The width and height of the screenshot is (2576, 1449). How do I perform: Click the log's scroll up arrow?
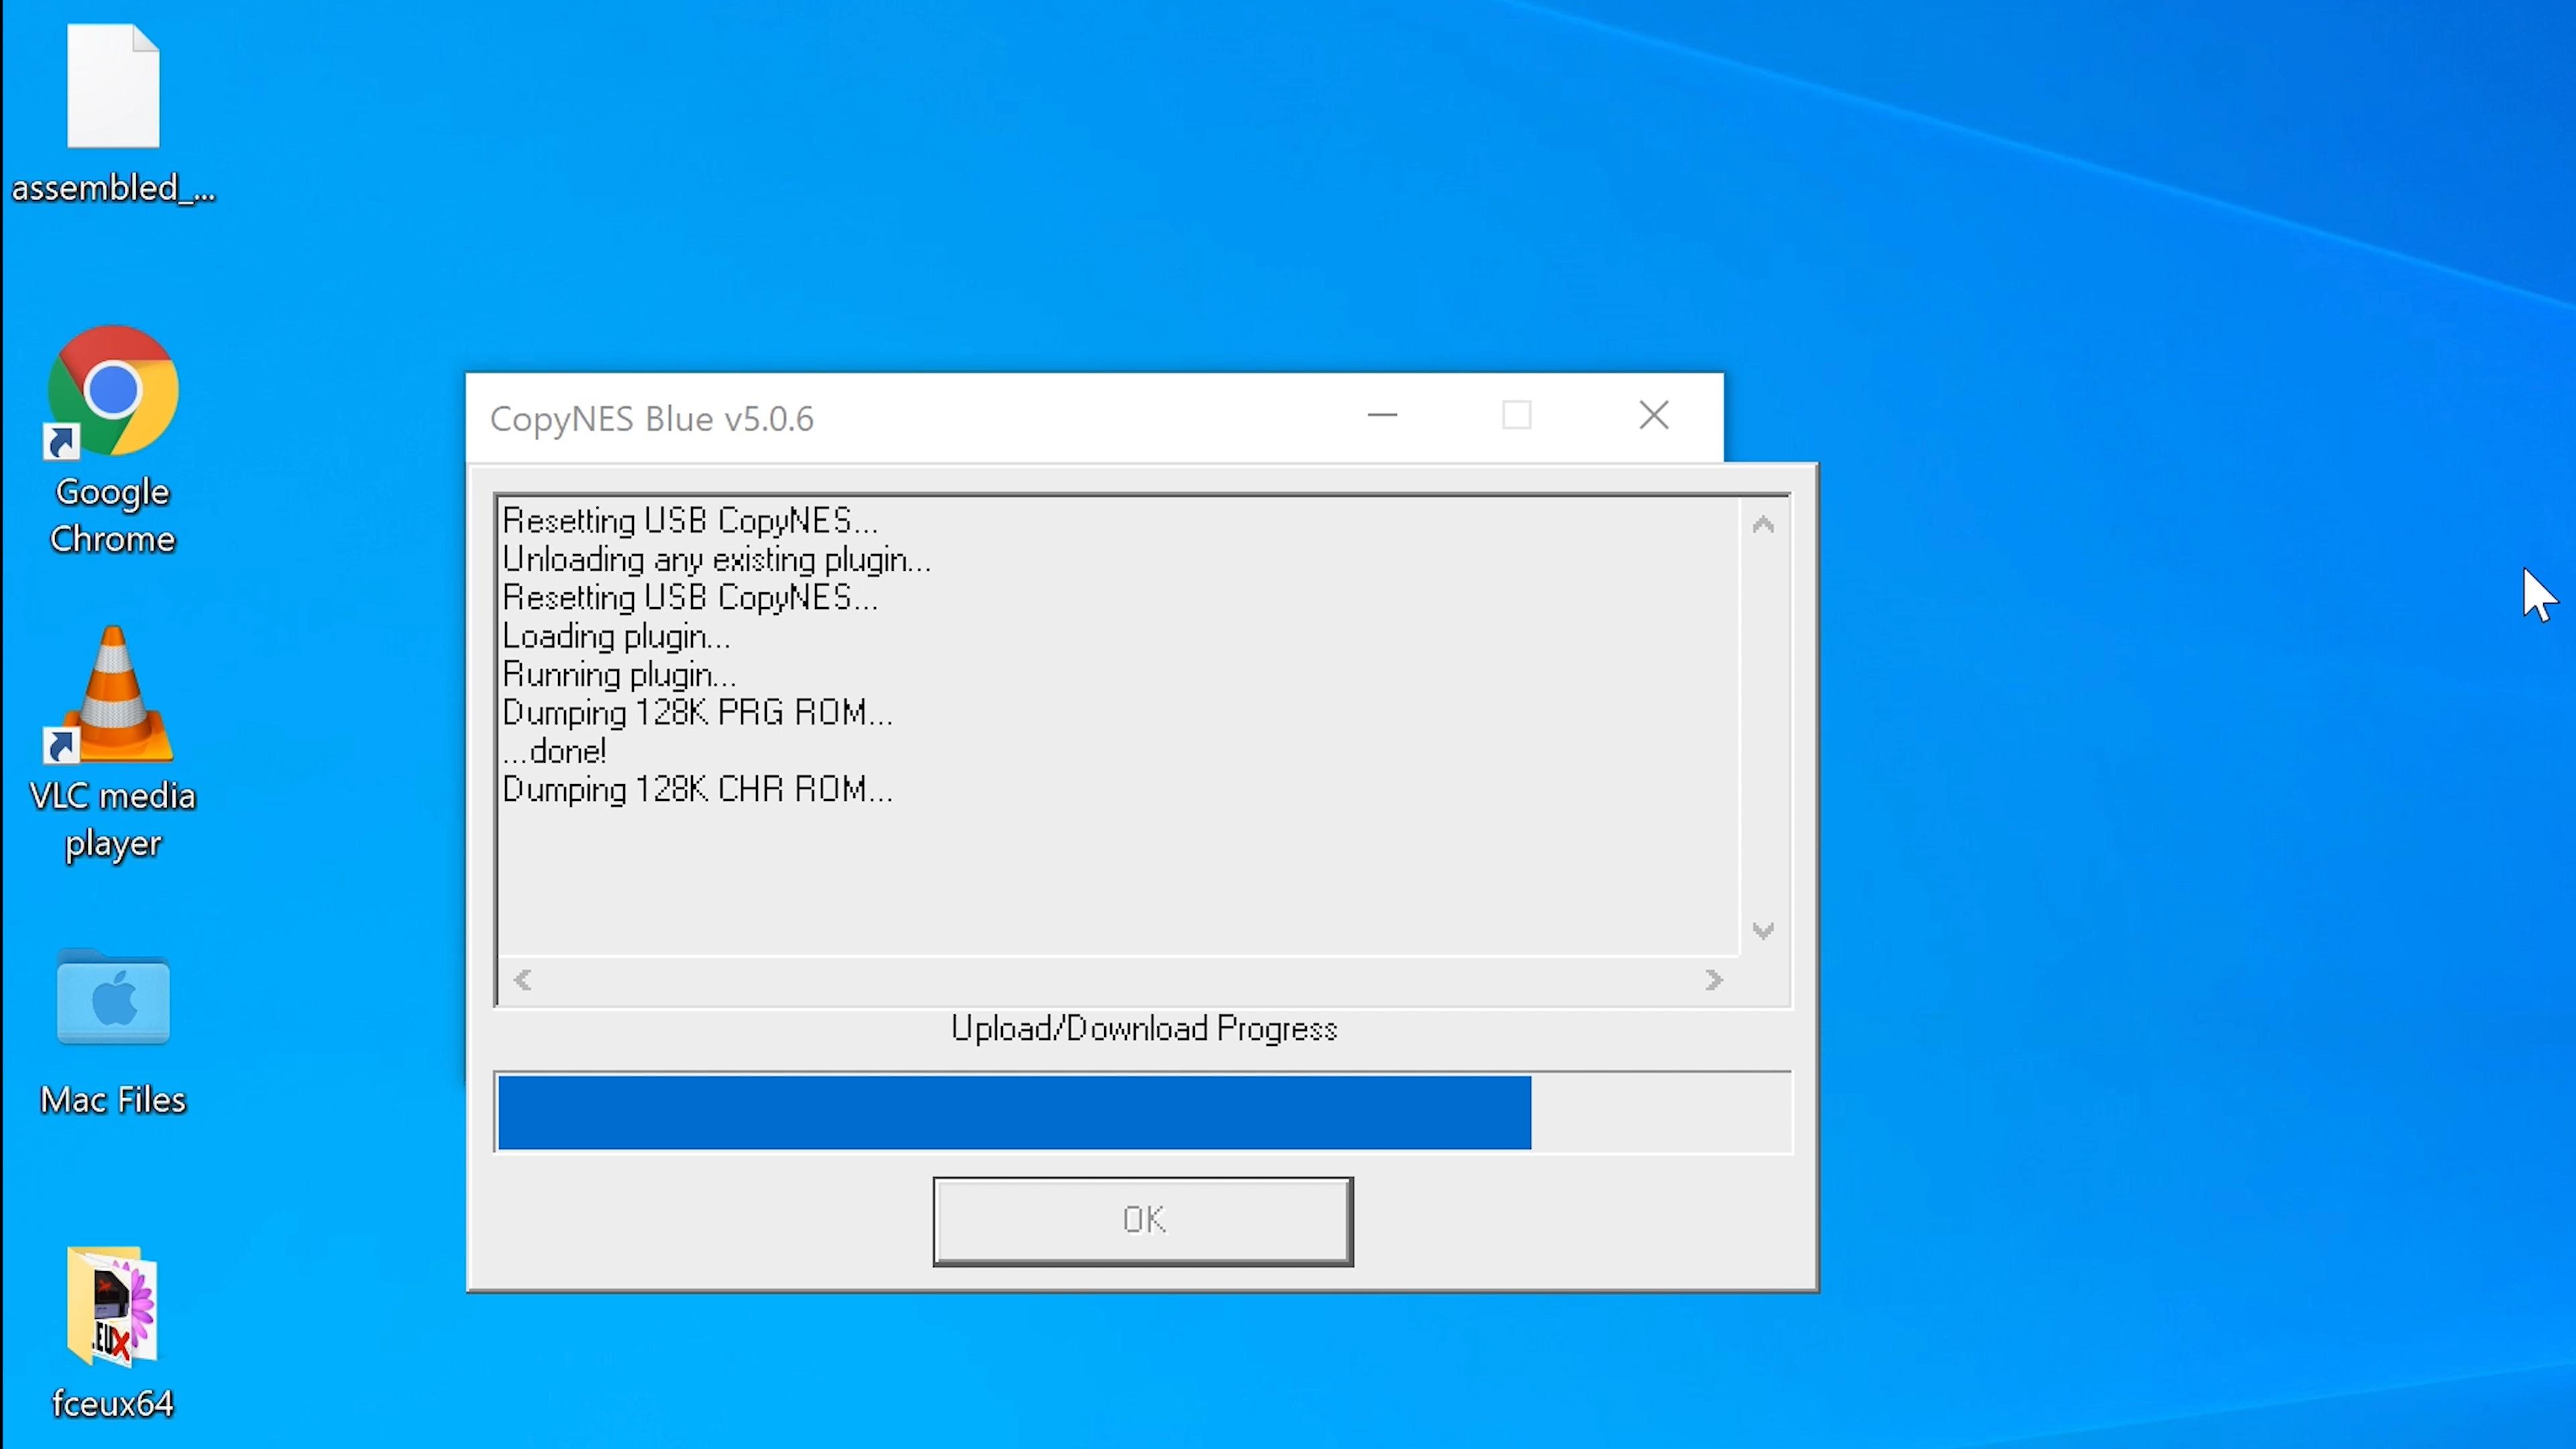[1763, 525]
